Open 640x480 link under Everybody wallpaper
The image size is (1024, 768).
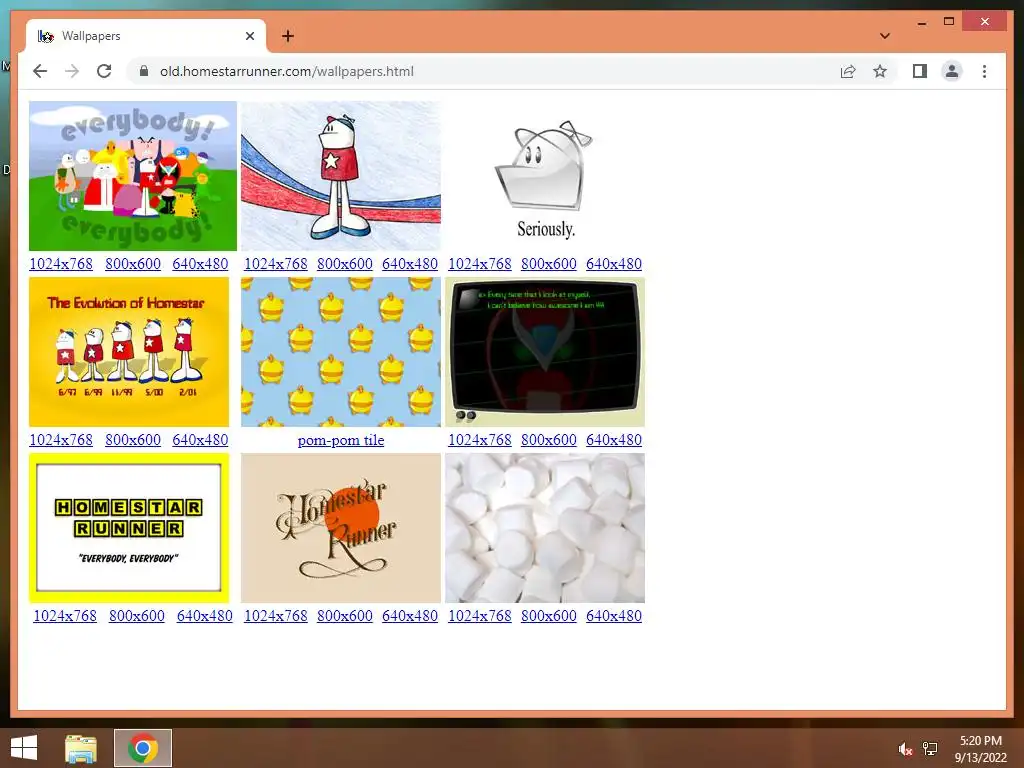200,264
